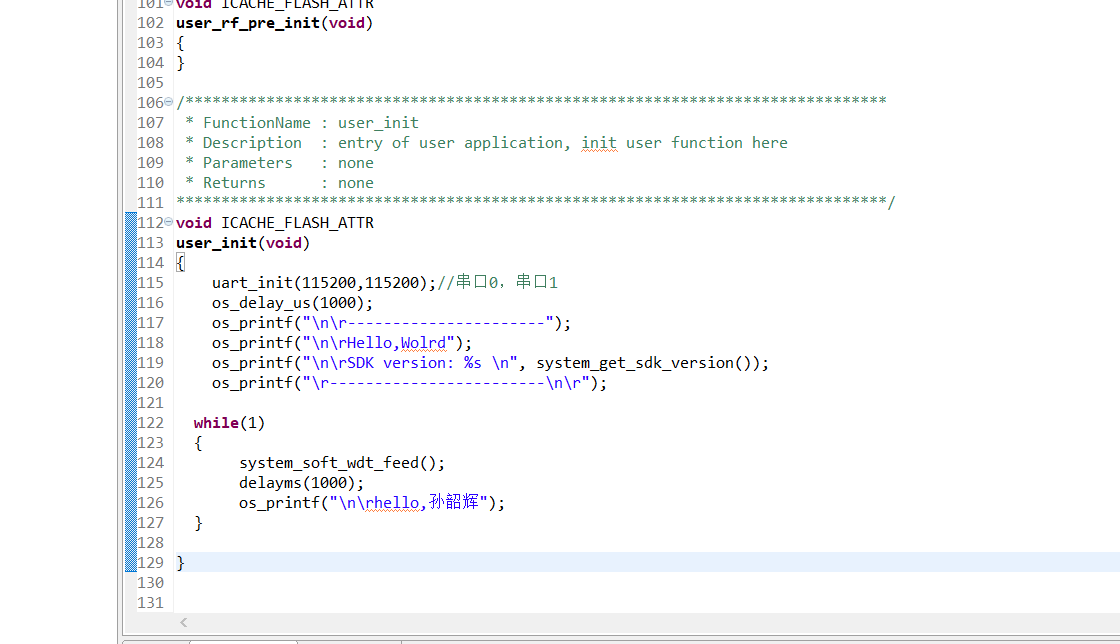Click the 'Returns : none' comment line
Viewport: 1120px width, 644px height.
(x=279, y=183)
